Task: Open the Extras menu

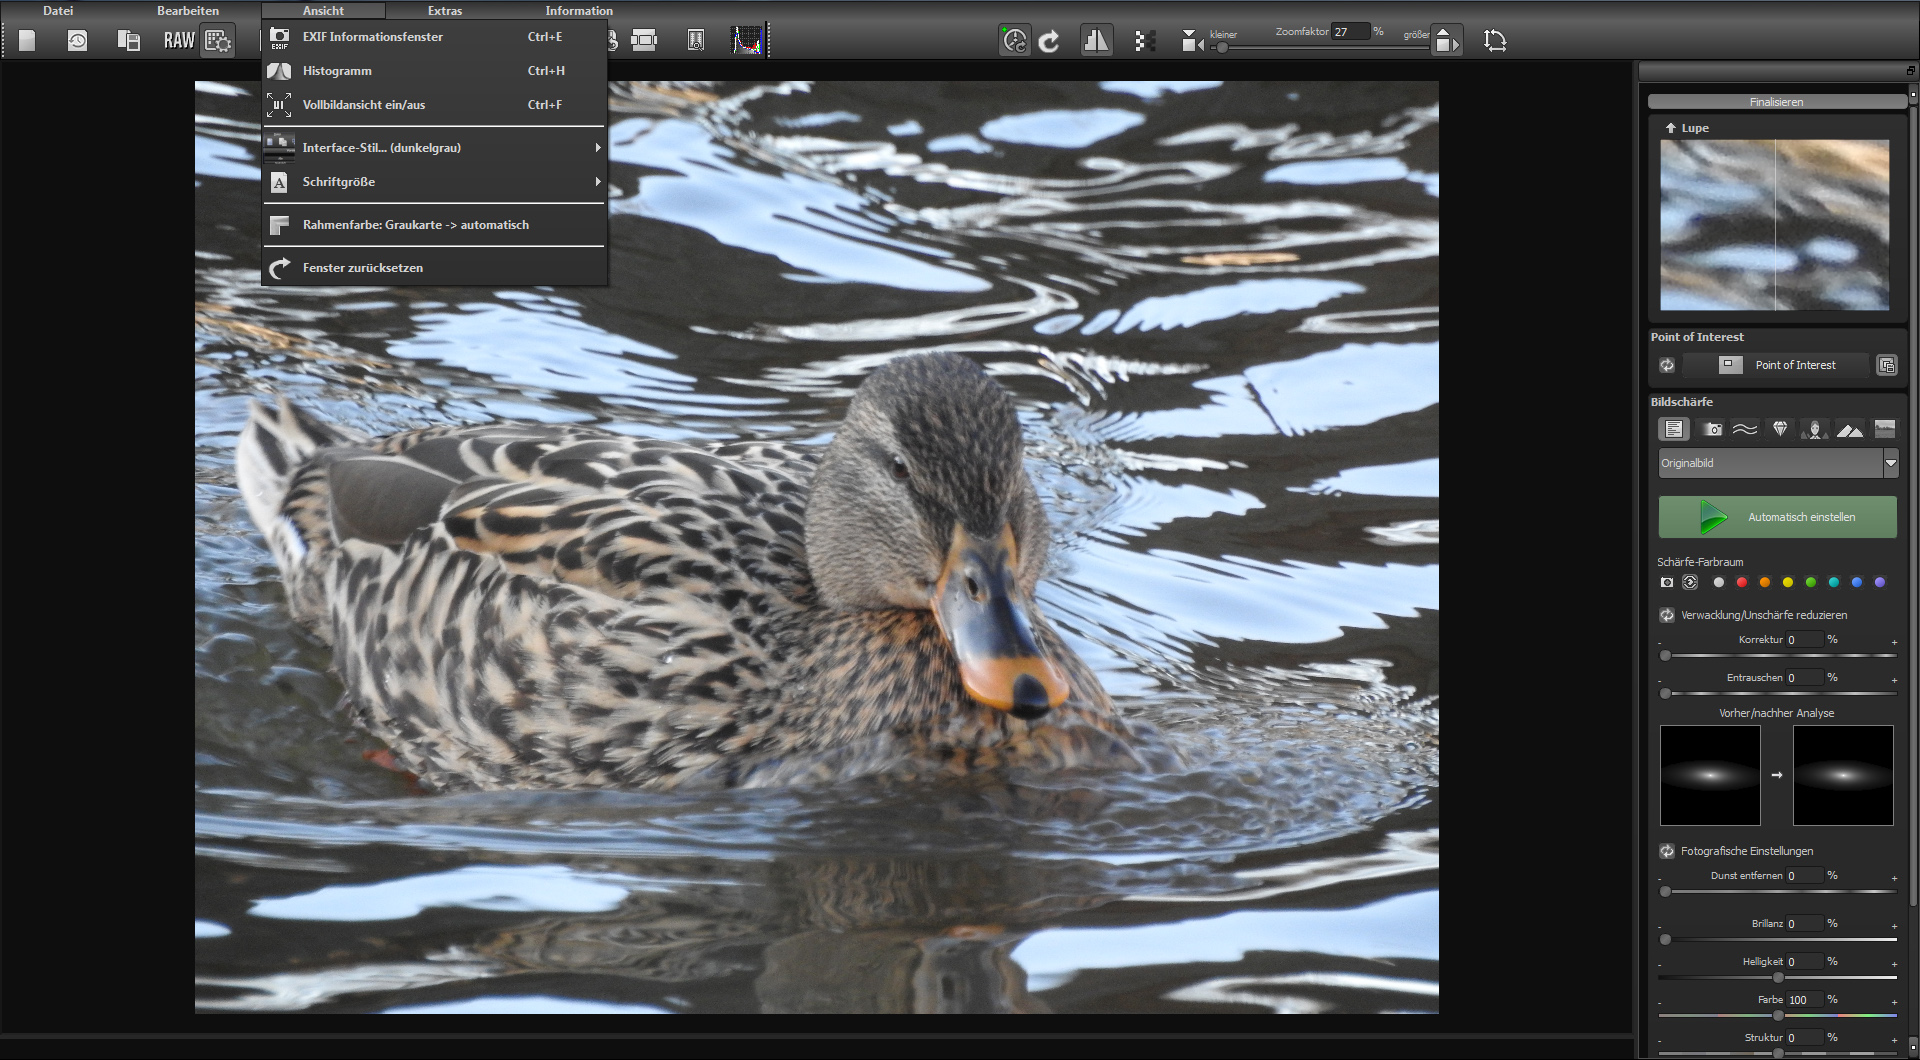Action: (x=445, y=11)
